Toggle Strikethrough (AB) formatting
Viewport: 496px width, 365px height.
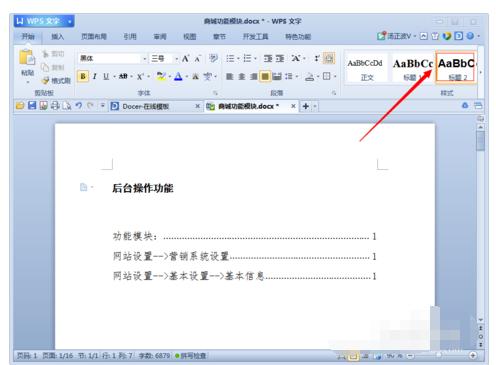coord(123,76)
